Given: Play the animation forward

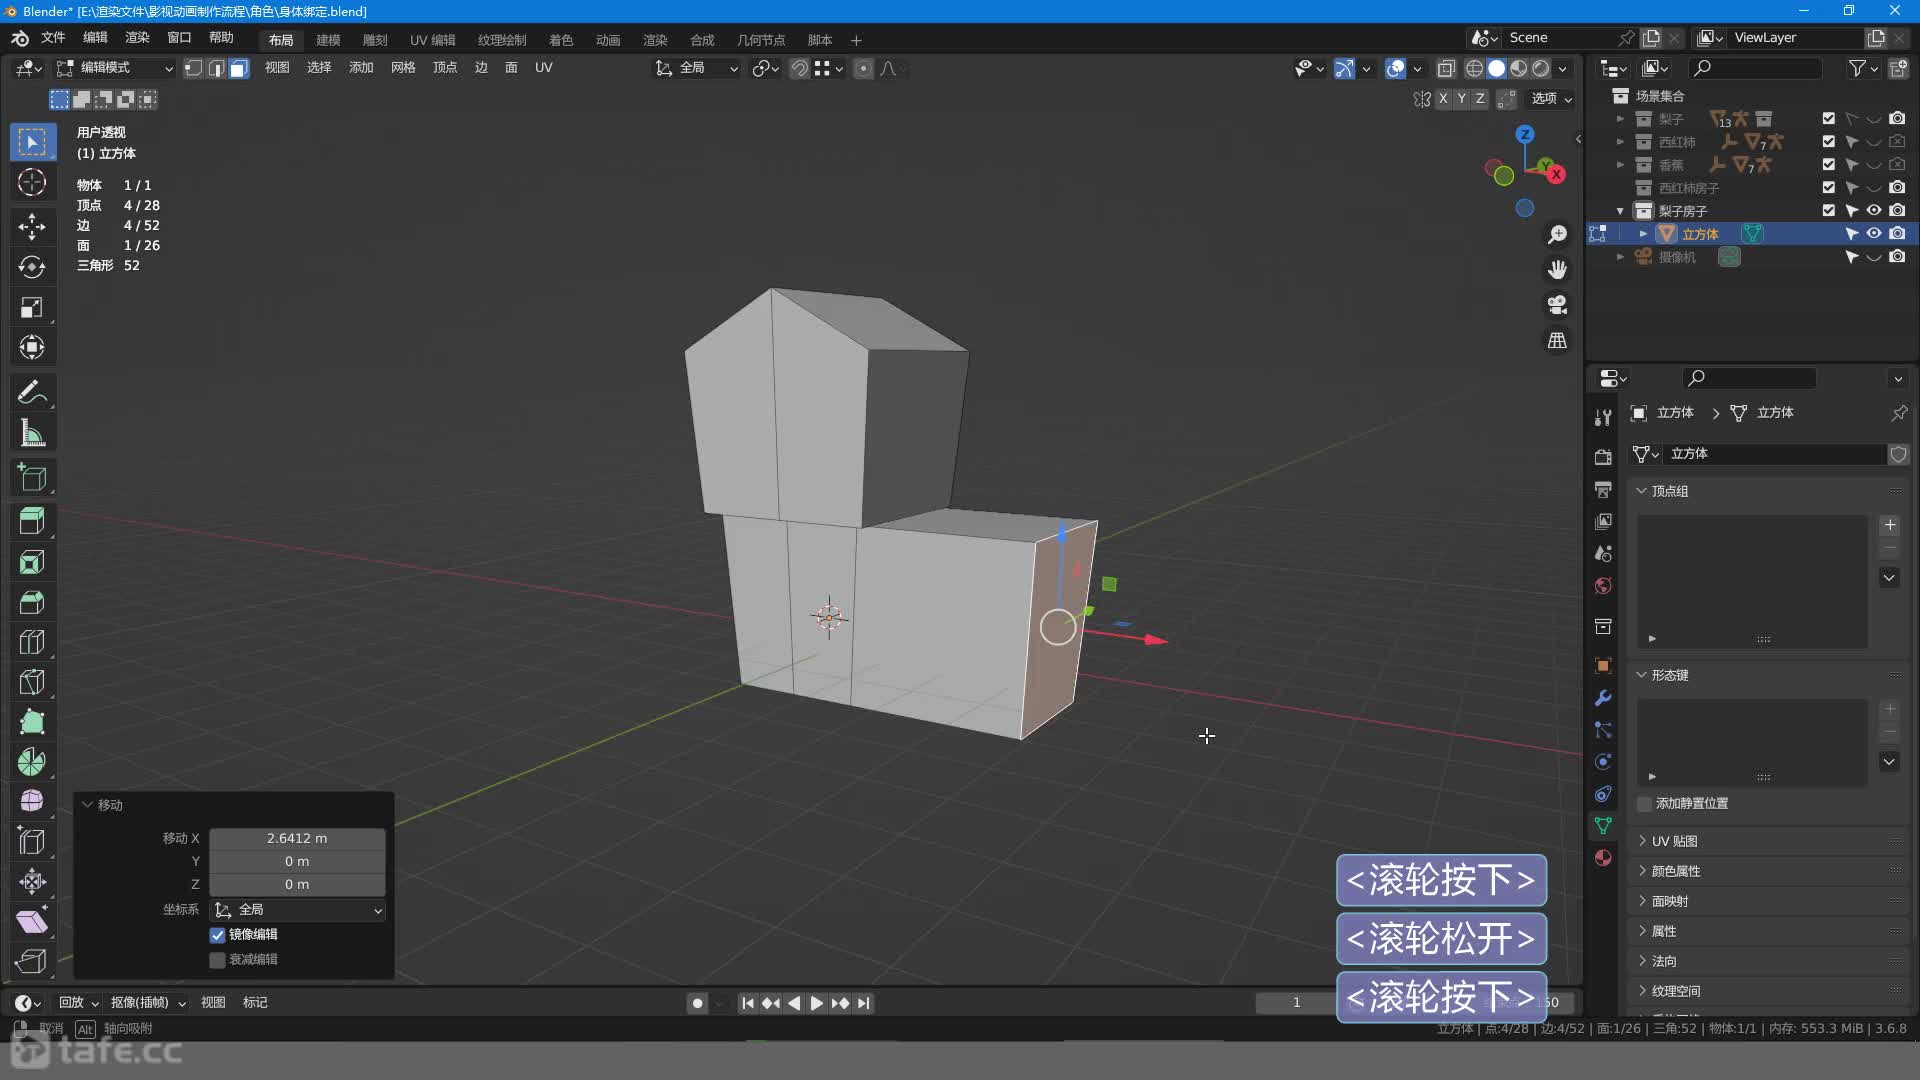Looking at the screenshot, I should click(x=816, y=1003).
